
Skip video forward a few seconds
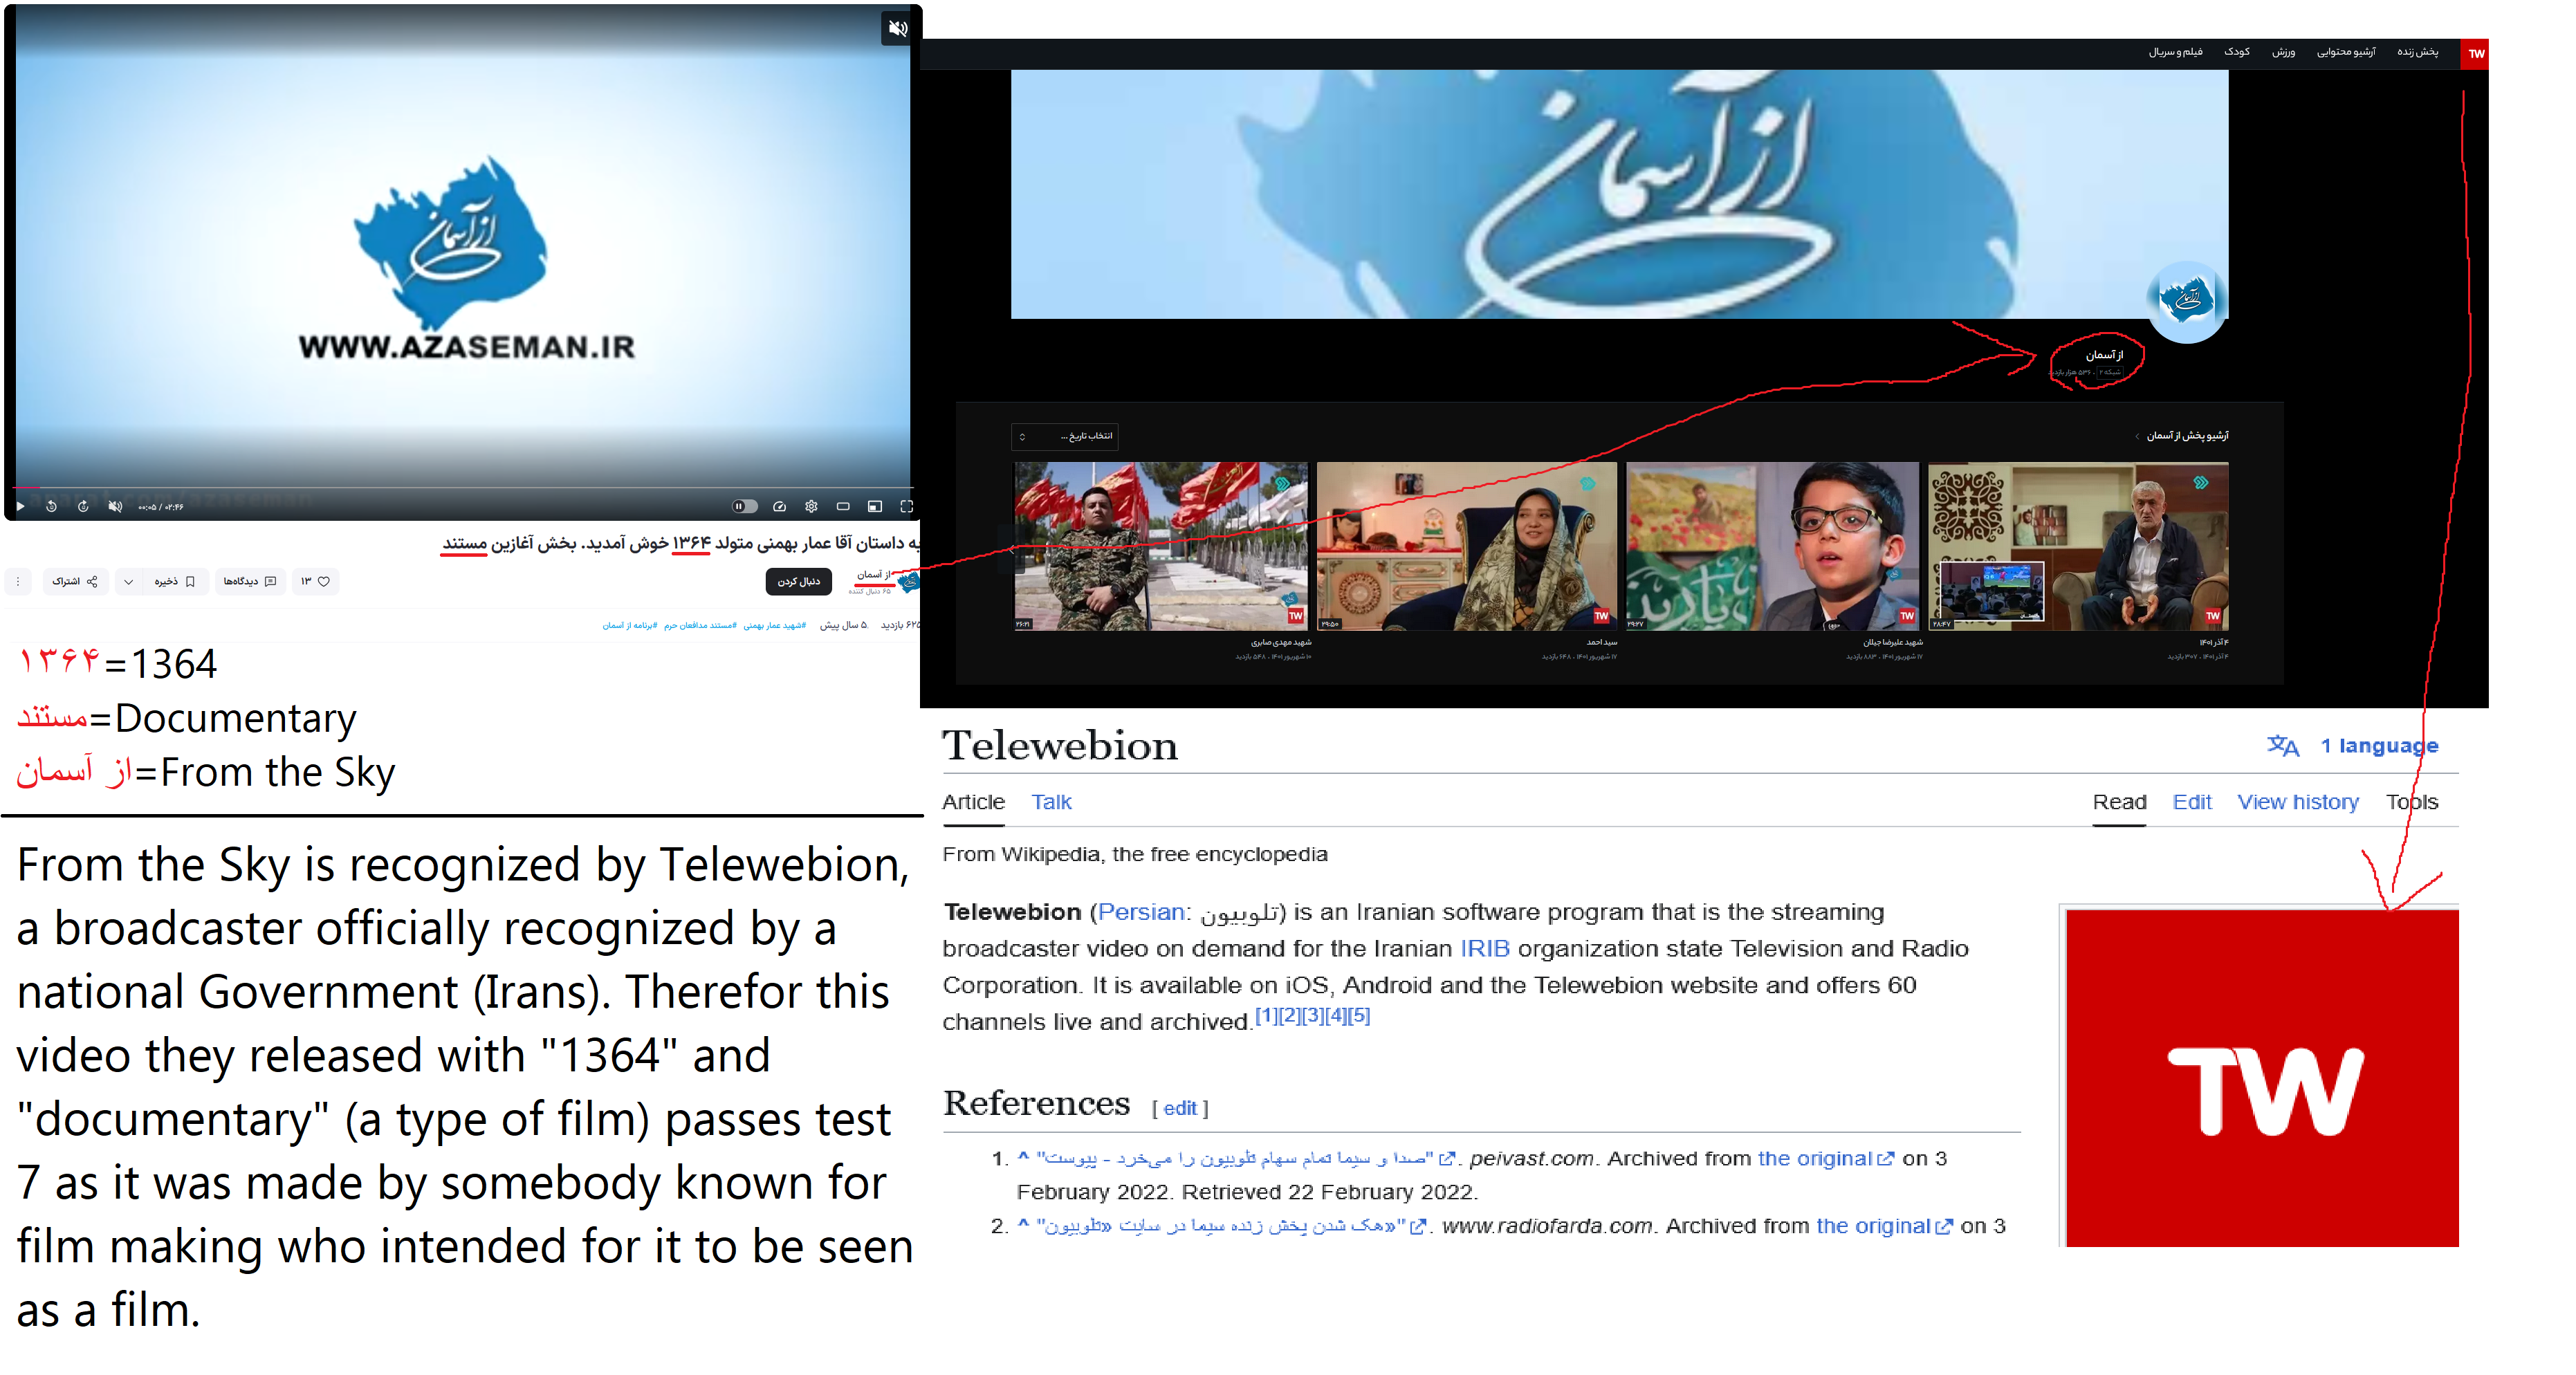[83, 506]
